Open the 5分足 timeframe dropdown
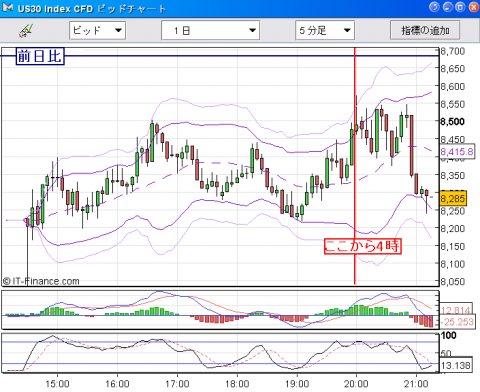480x392 pixels. point(325,30)
